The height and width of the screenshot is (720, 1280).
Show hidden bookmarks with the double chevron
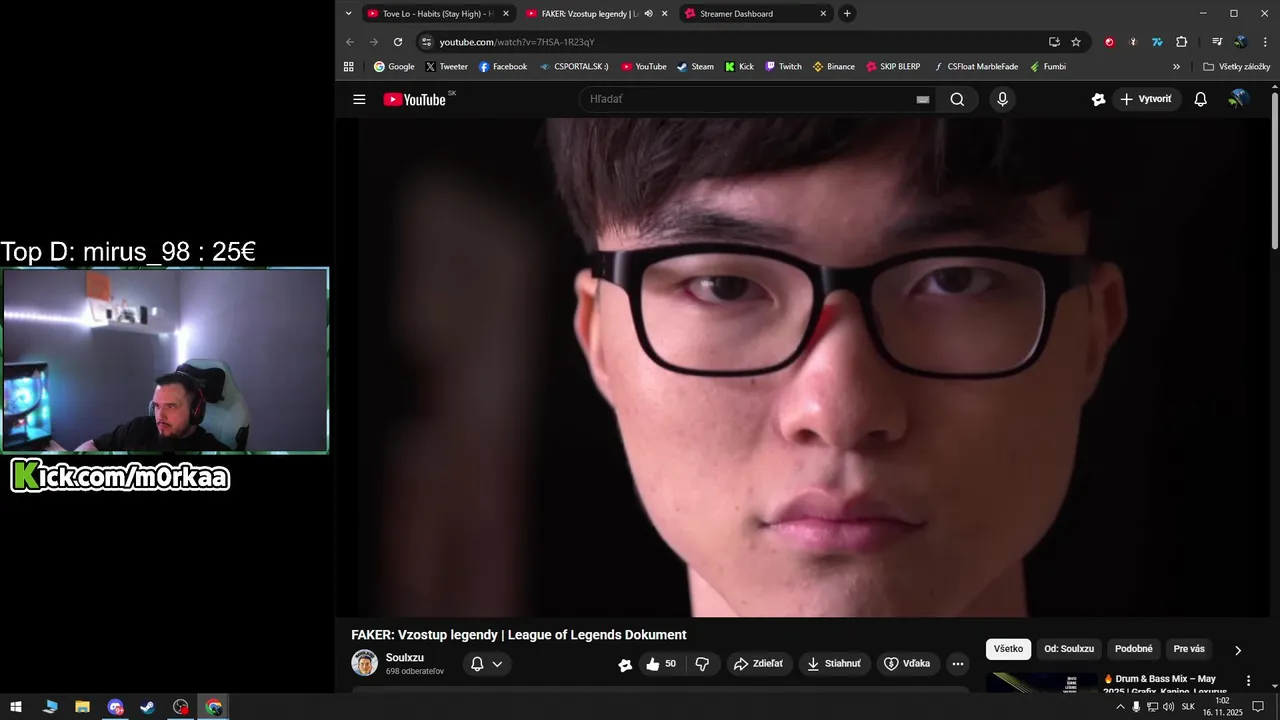1176,67
